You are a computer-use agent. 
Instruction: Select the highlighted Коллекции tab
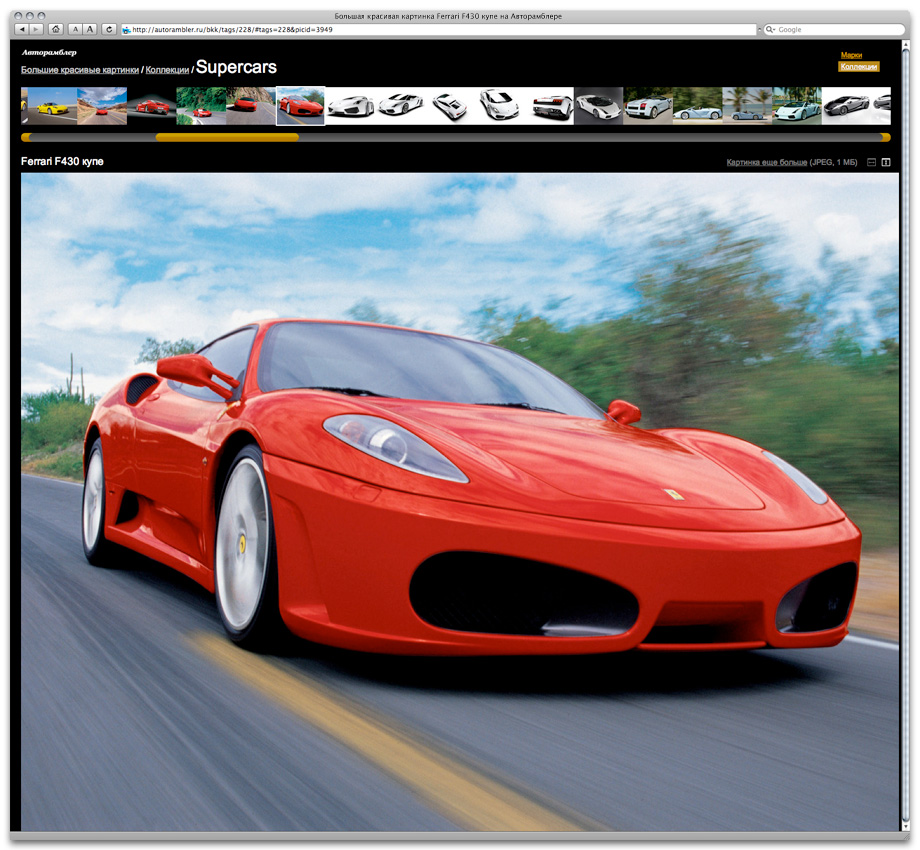(x=858, y=67)
